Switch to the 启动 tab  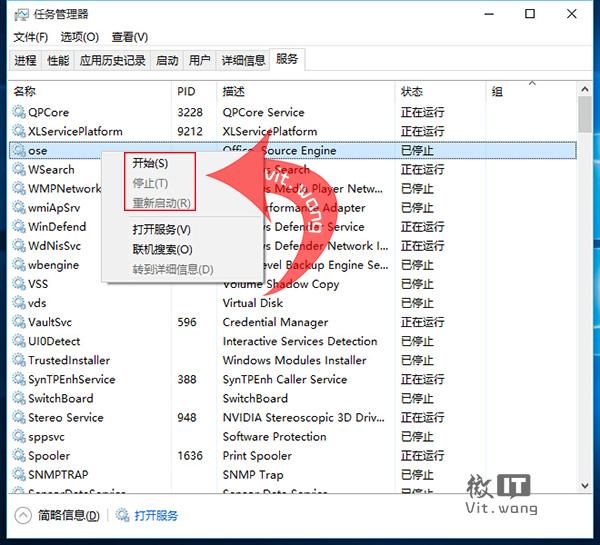coord(167,60)
